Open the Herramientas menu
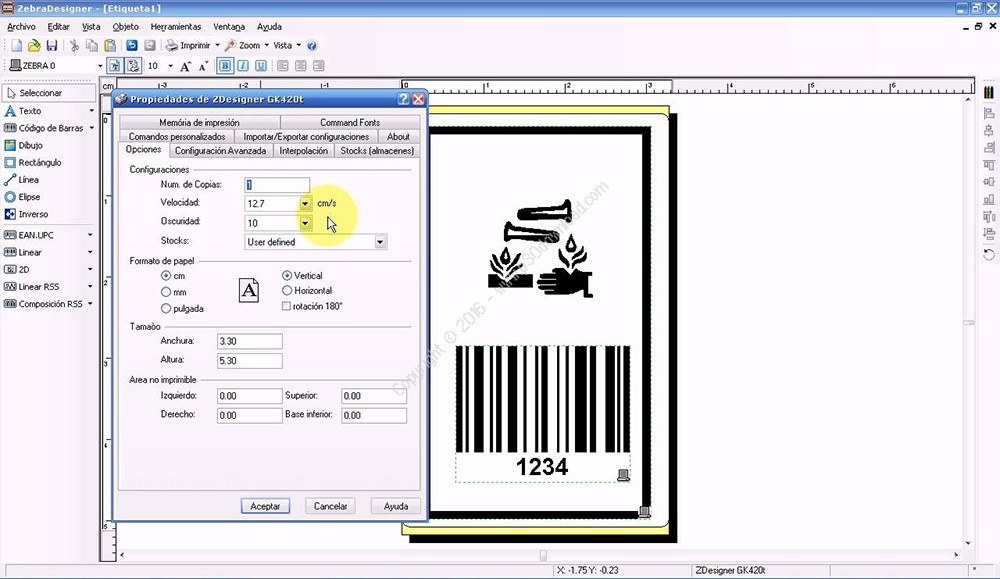The image size is (1000, 579). (176, 27)
